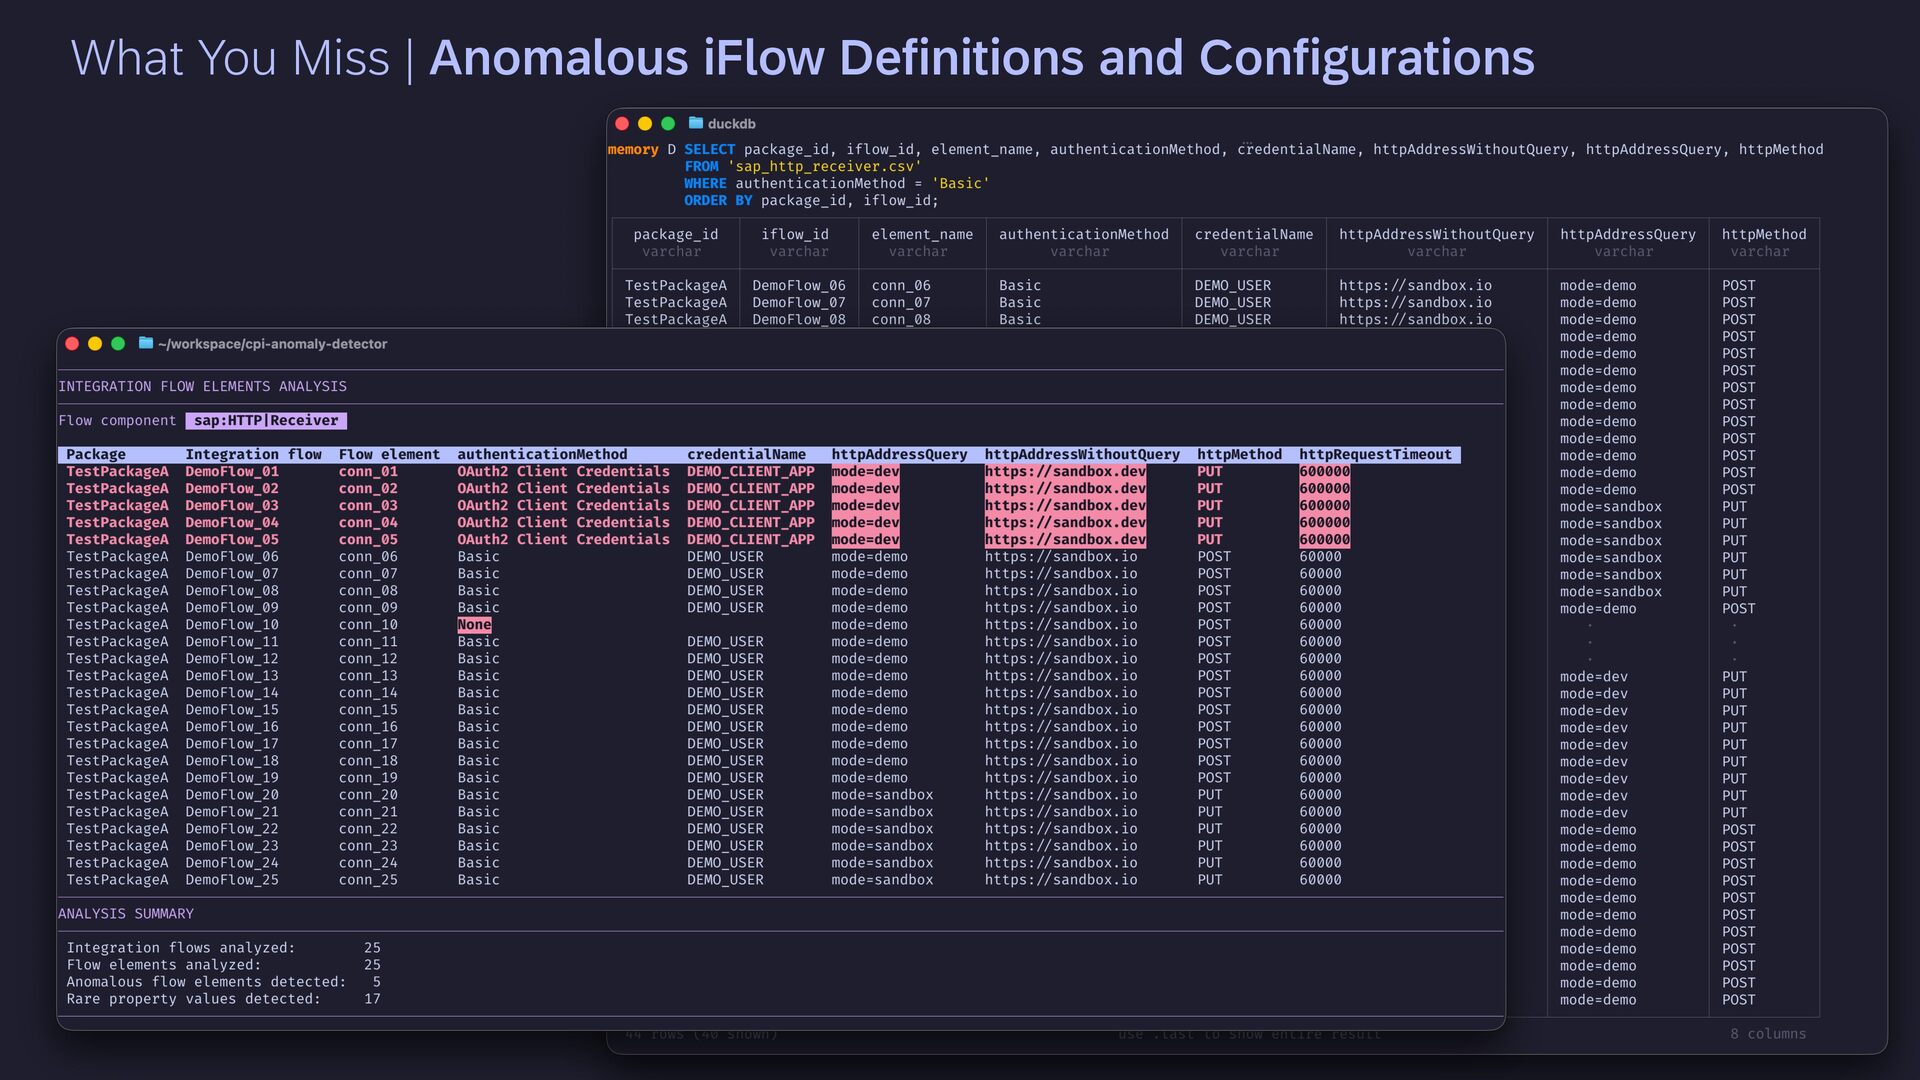Click the red close dot on duckdb window
This screenshot has width=1920, height=1080.
tap(622, 124)
